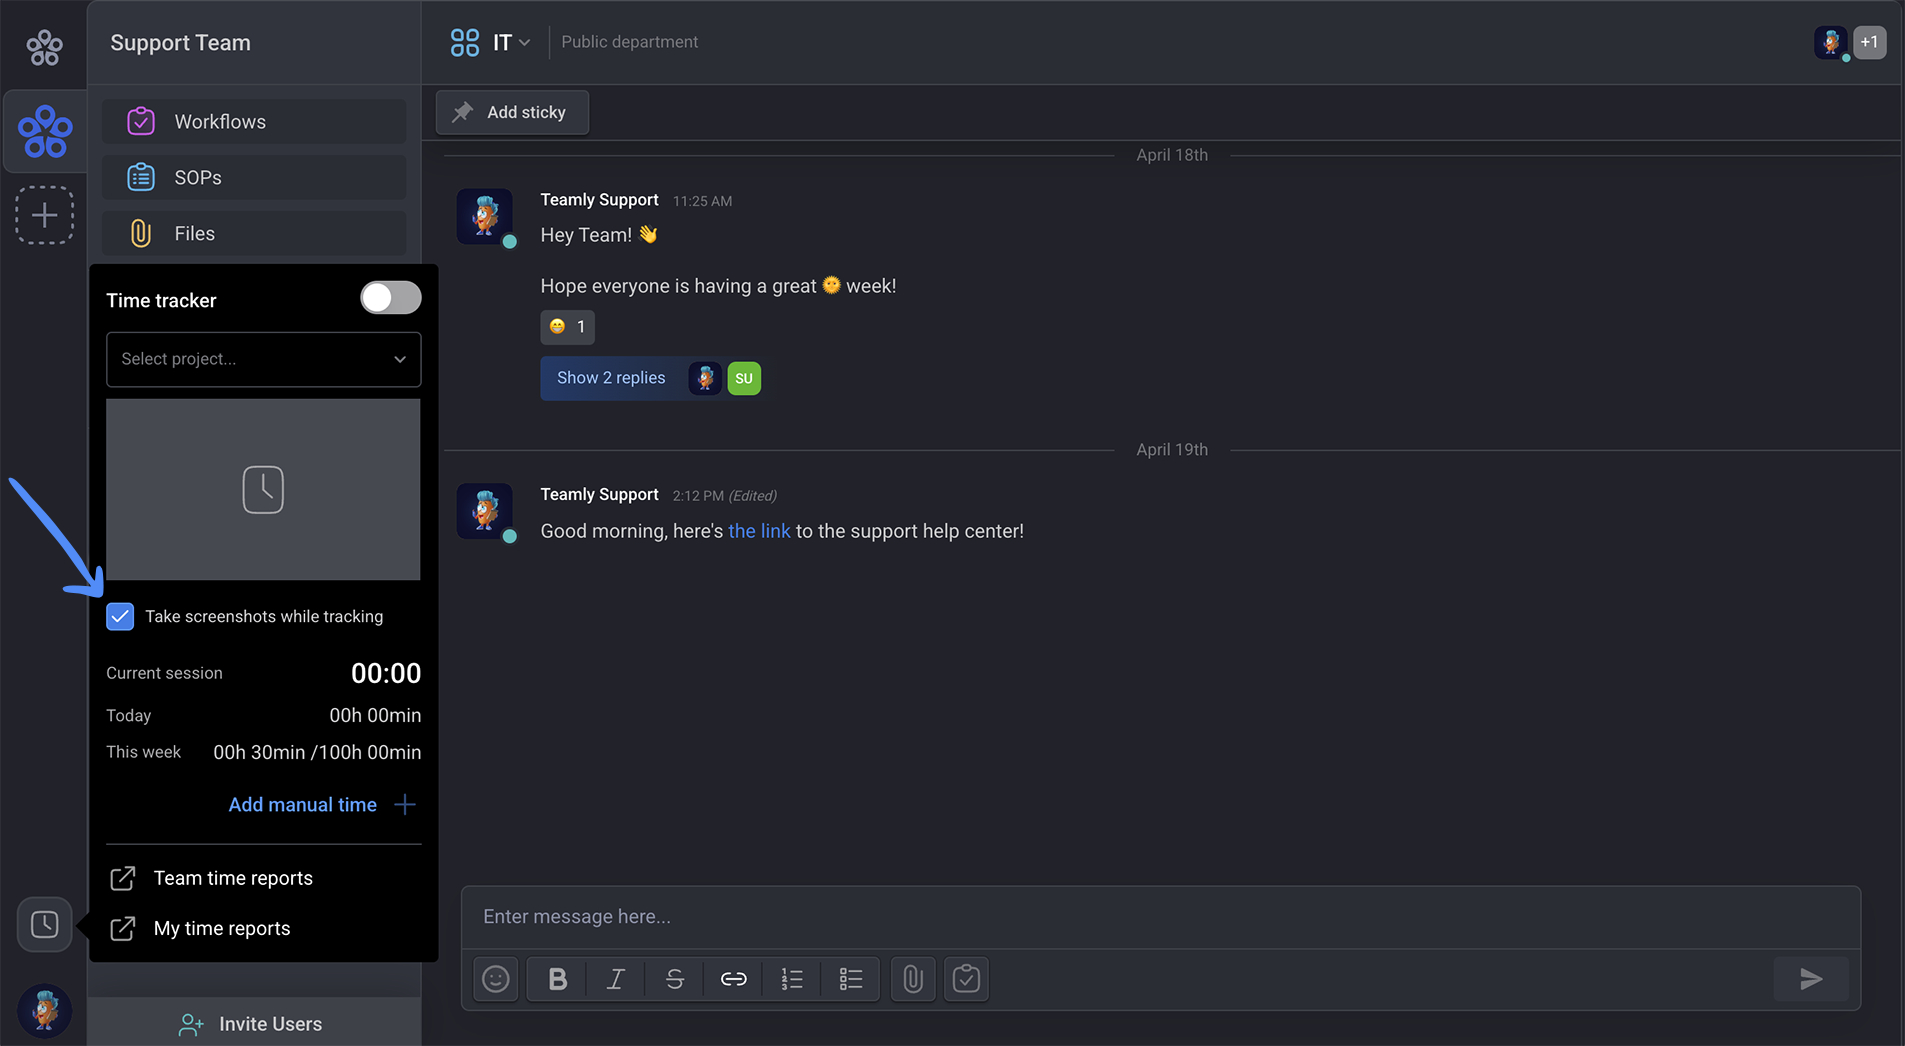Open the emoji picker in message toolbar
1905x1046 pixels.
496,979
